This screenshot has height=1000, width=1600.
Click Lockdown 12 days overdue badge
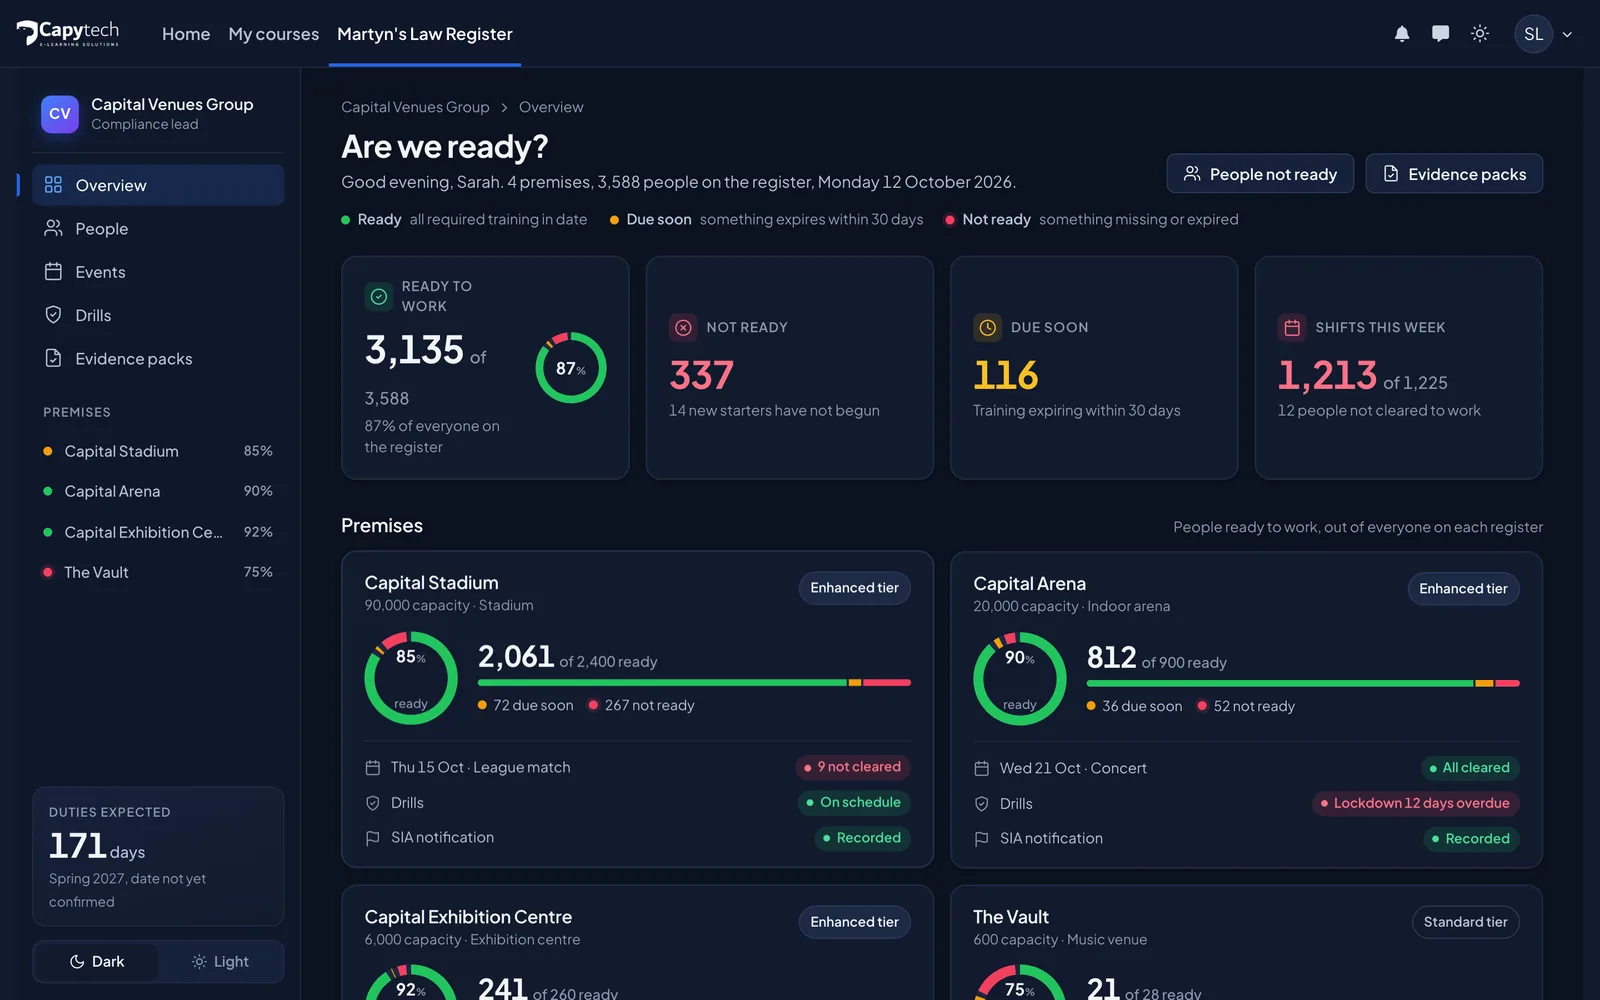[1415, 803]
